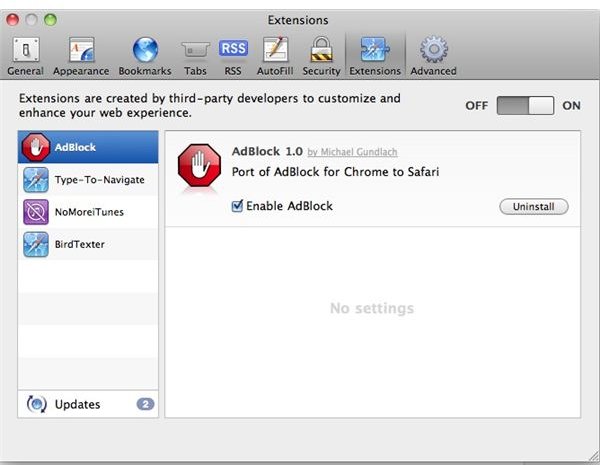This screenshot has width=600, height=465.
Task: Click the large AdBlock logo in details
Action: 199,165
